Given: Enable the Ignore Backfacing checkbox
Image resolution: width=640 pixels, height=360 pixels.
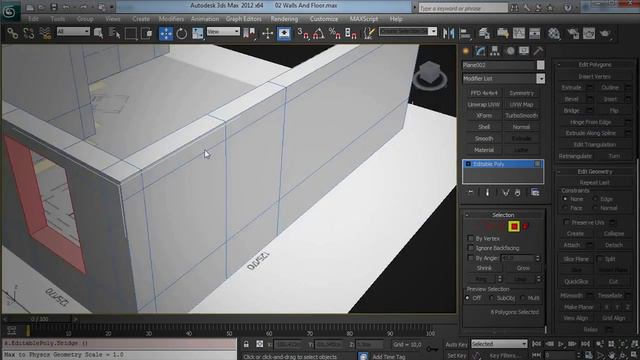Looking at the screenshot, I should [471, 248].
